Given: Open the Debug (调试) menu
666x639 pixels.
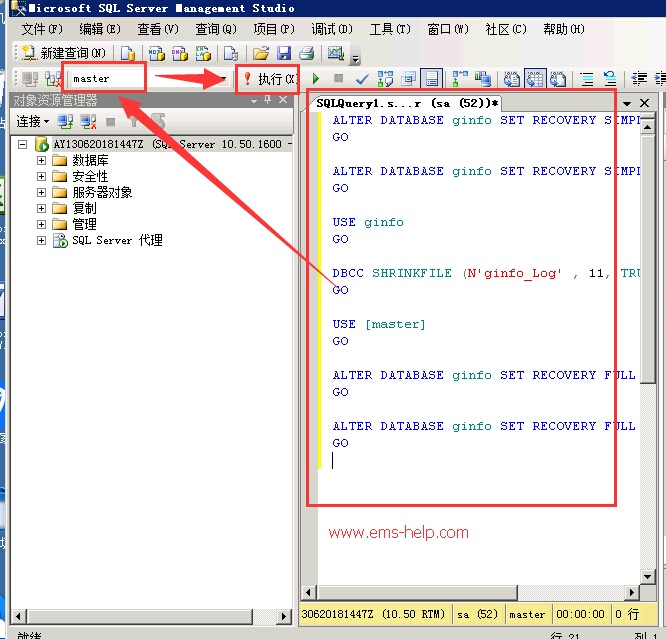Looking at the screenshot, I should pyautogui.click(x=332, y=29).
